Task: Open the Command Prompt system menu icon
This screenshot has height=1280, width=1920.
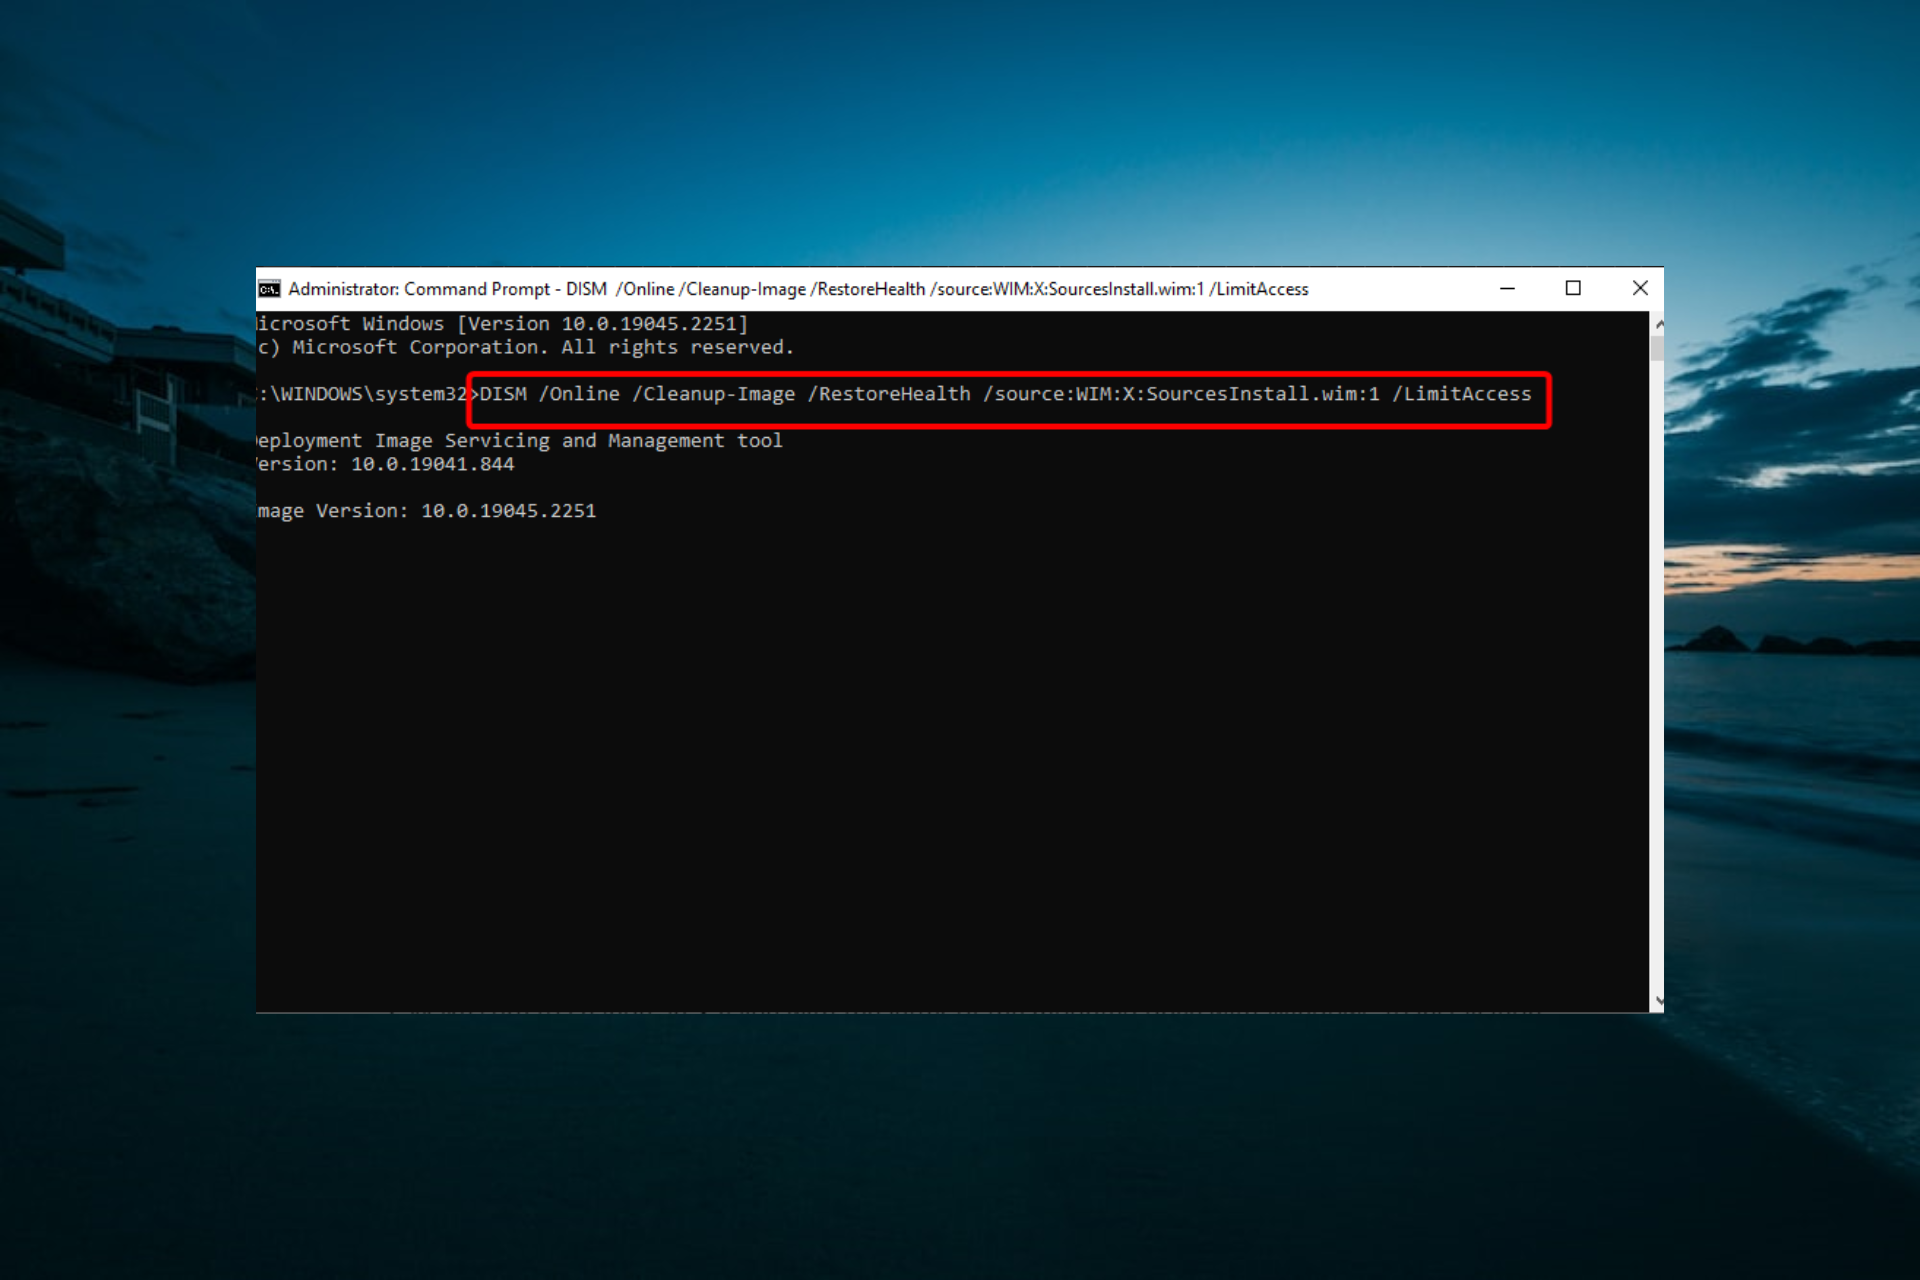Action: (x=269, y=289)
